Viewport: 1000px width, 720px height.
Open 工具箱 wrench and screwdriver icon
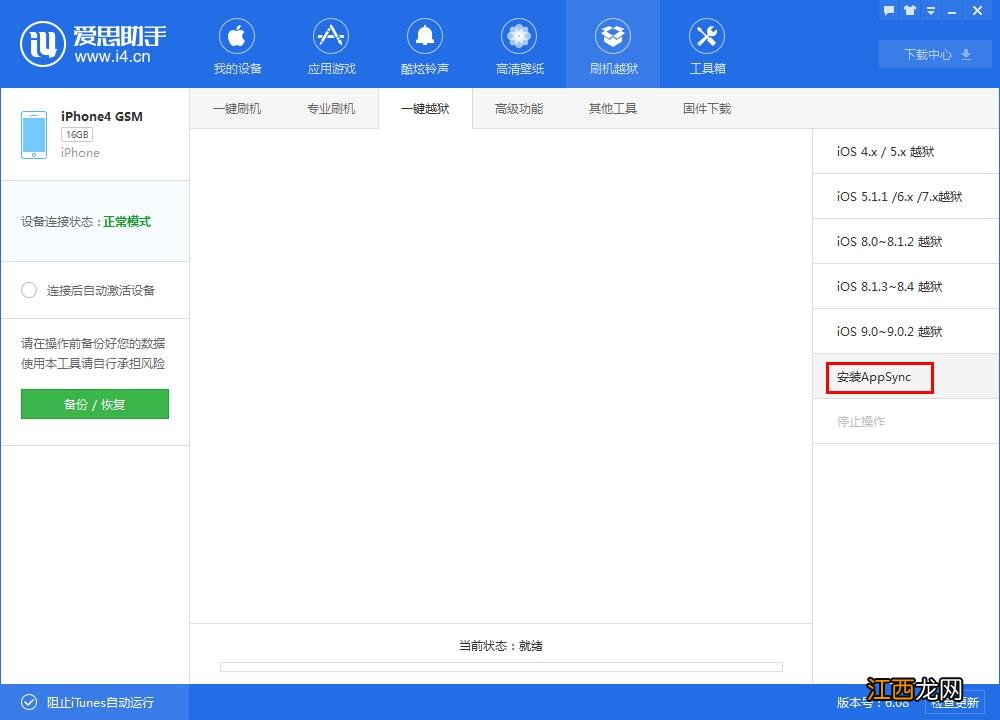(x=707, y=36)
